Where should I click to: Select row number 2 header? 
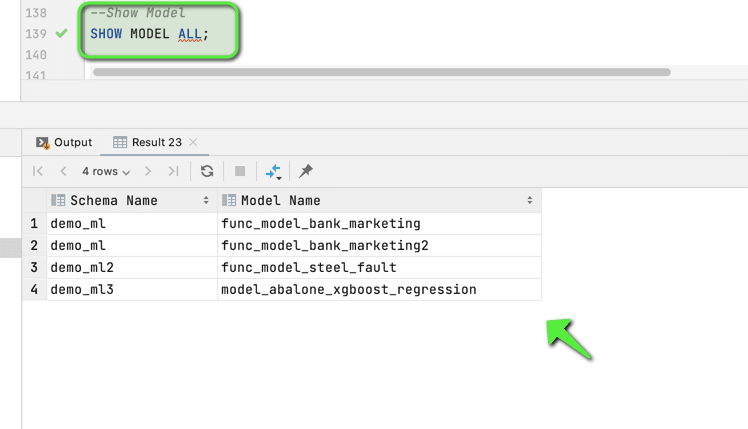tap(34, 245)
